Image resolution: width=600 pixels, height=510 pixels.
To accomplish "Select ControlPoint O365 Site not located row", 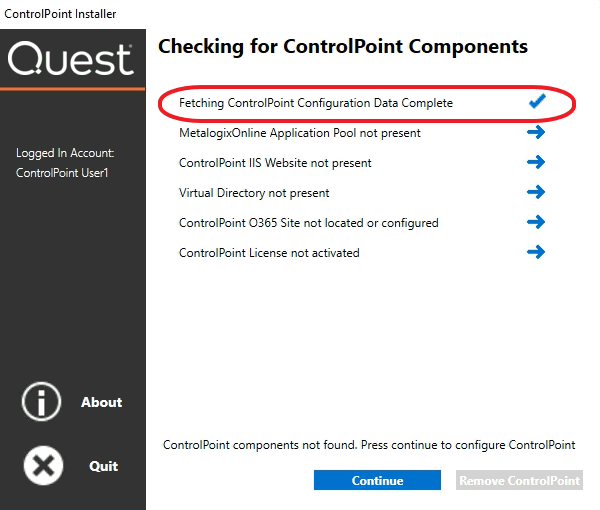I will tap(308, 223).
